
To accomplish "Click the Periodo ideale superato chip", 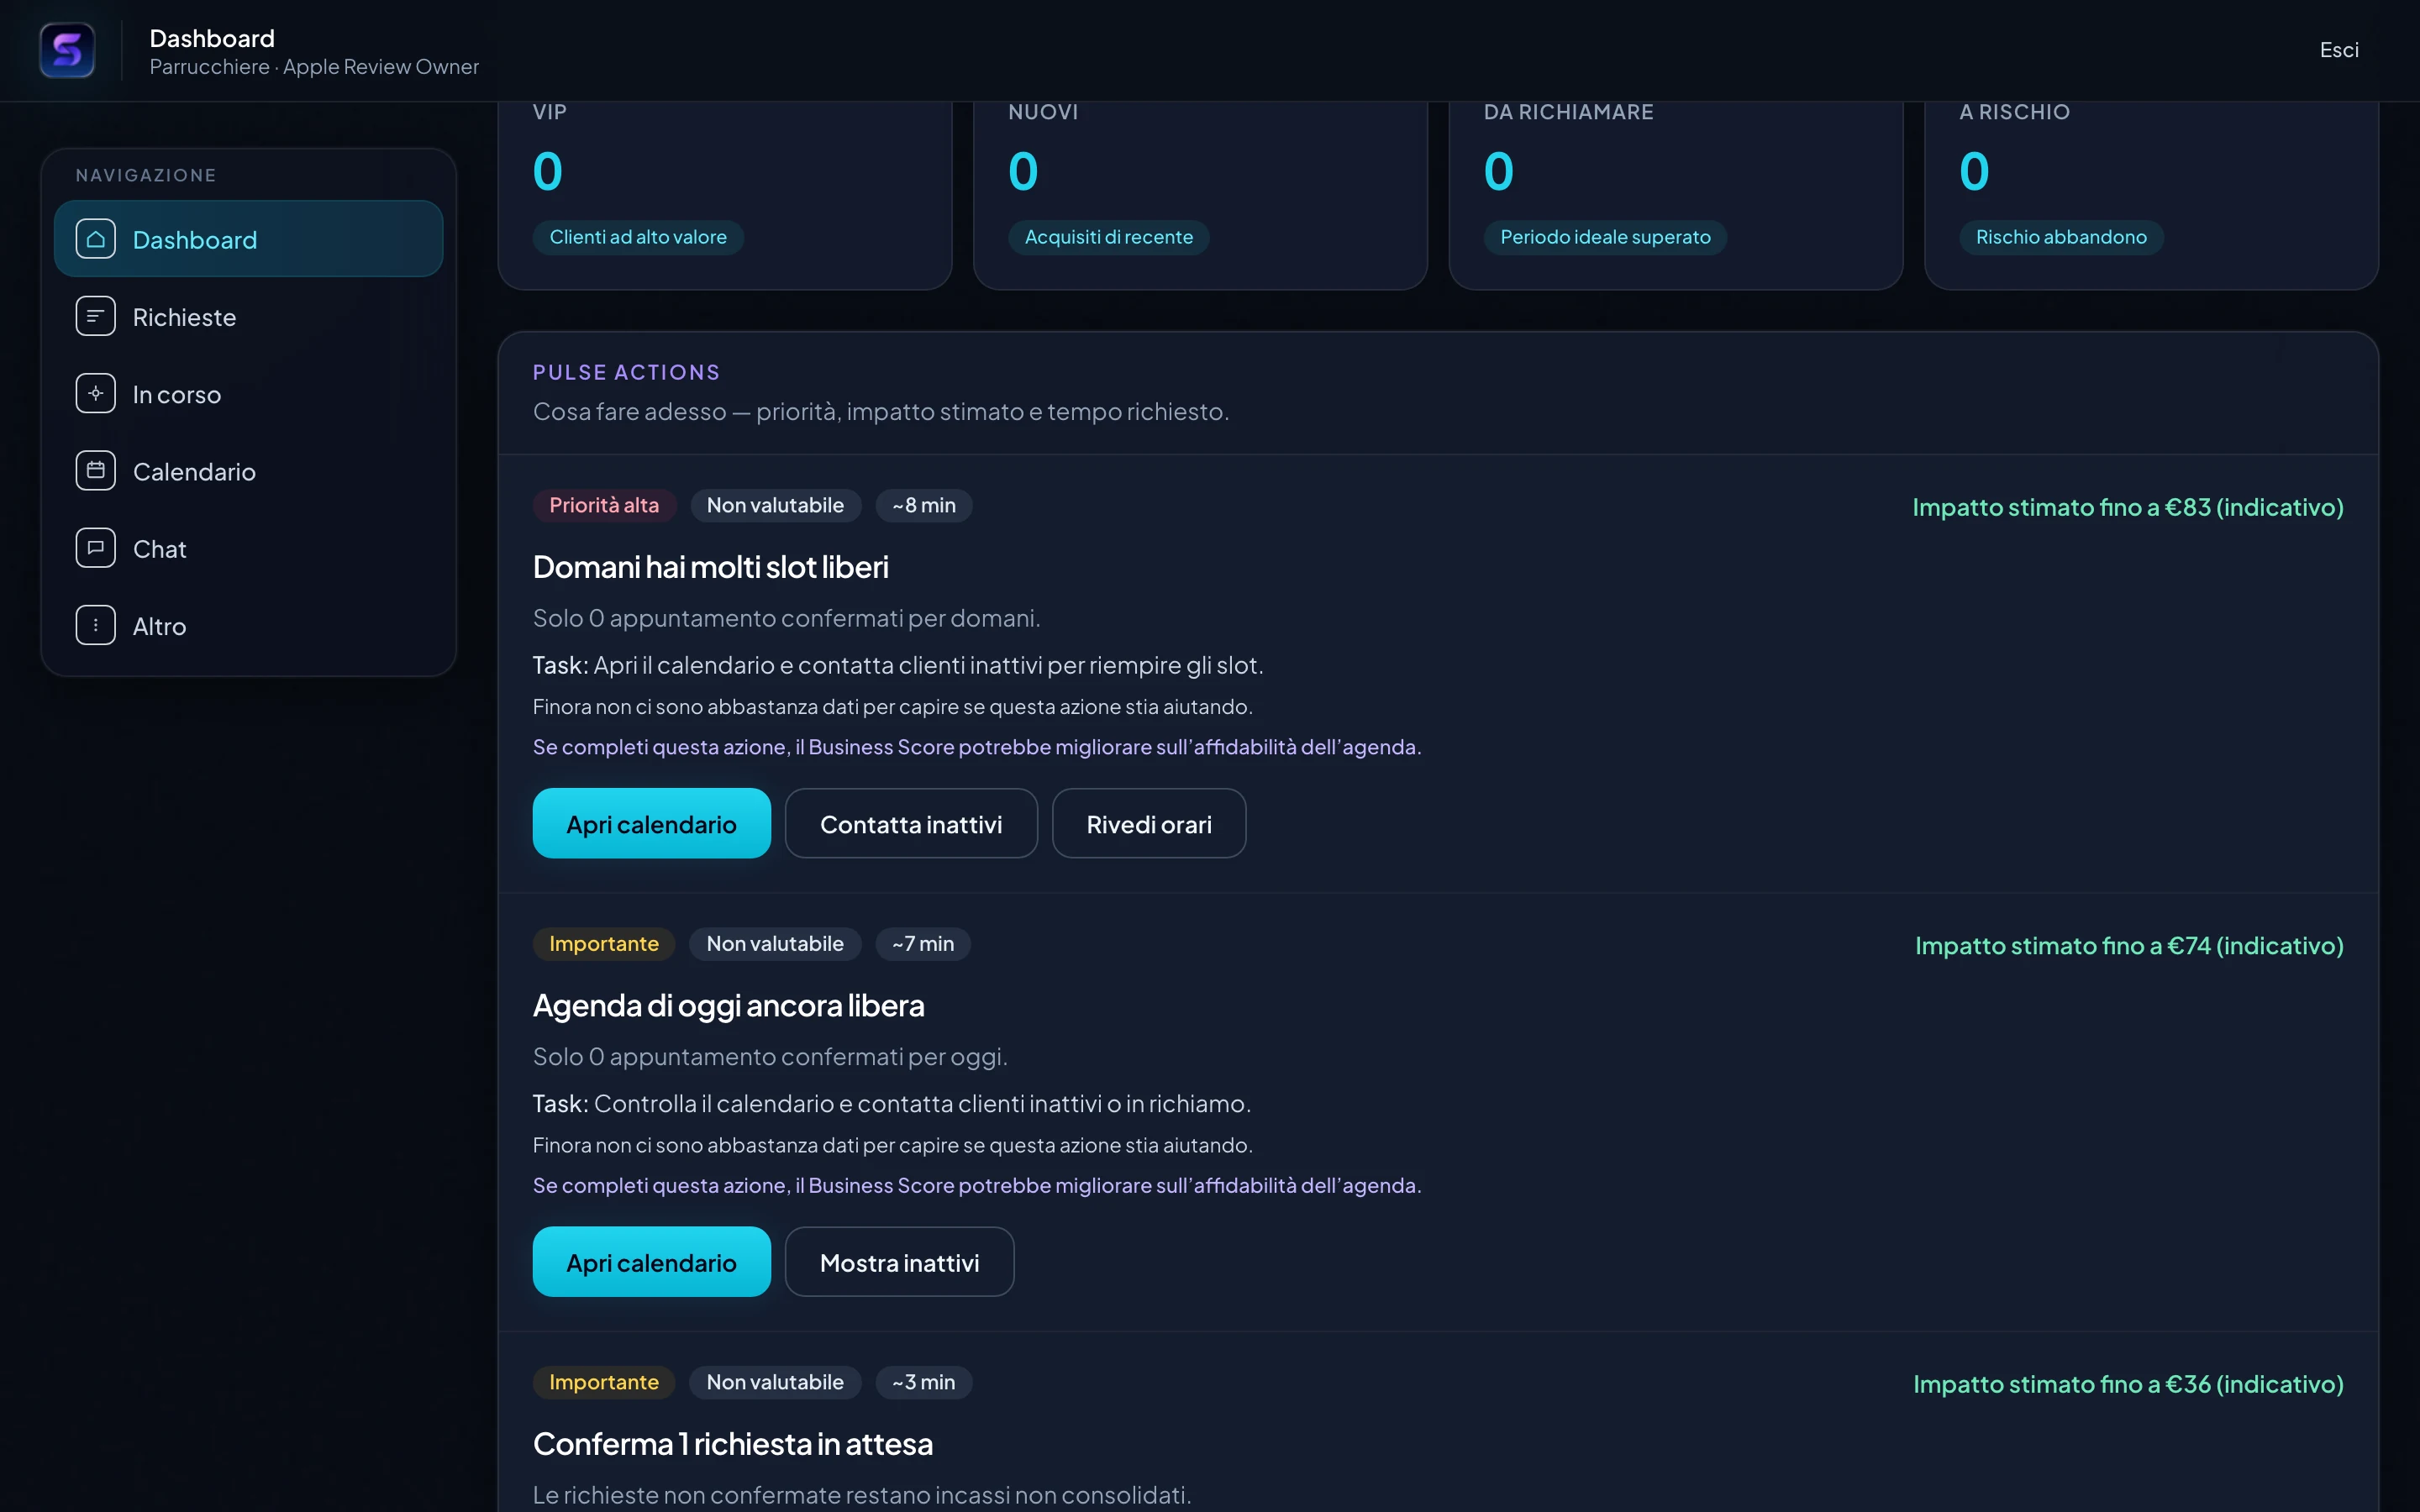I will [x=1605, y=237].
